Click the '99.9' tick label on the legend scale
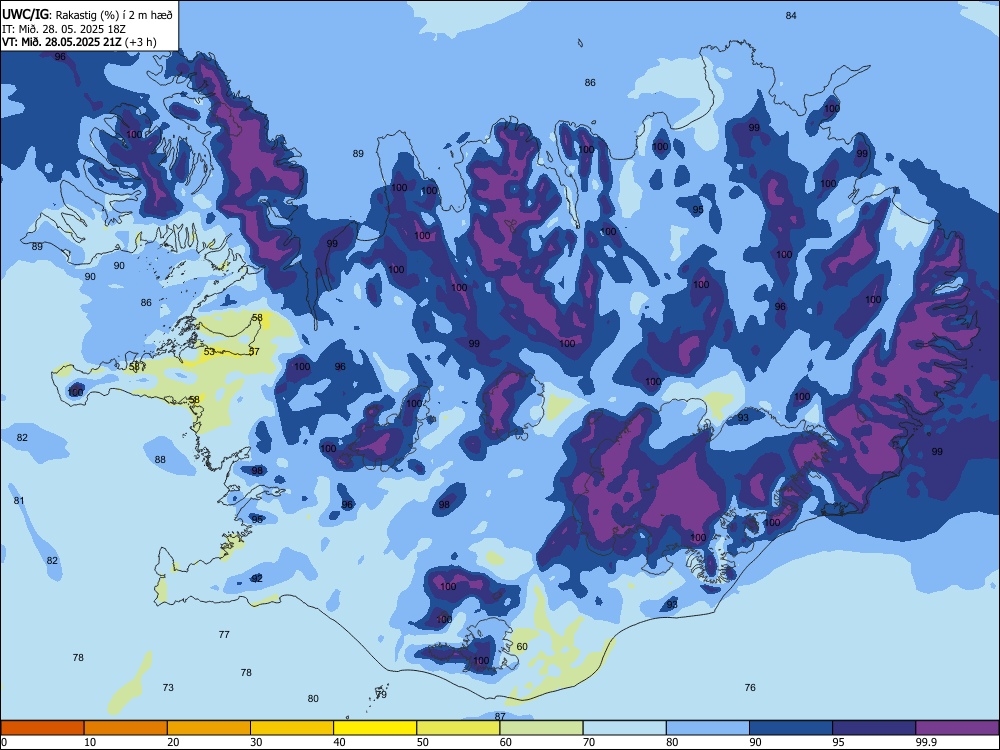1000x750 pixels. [925, 742]
